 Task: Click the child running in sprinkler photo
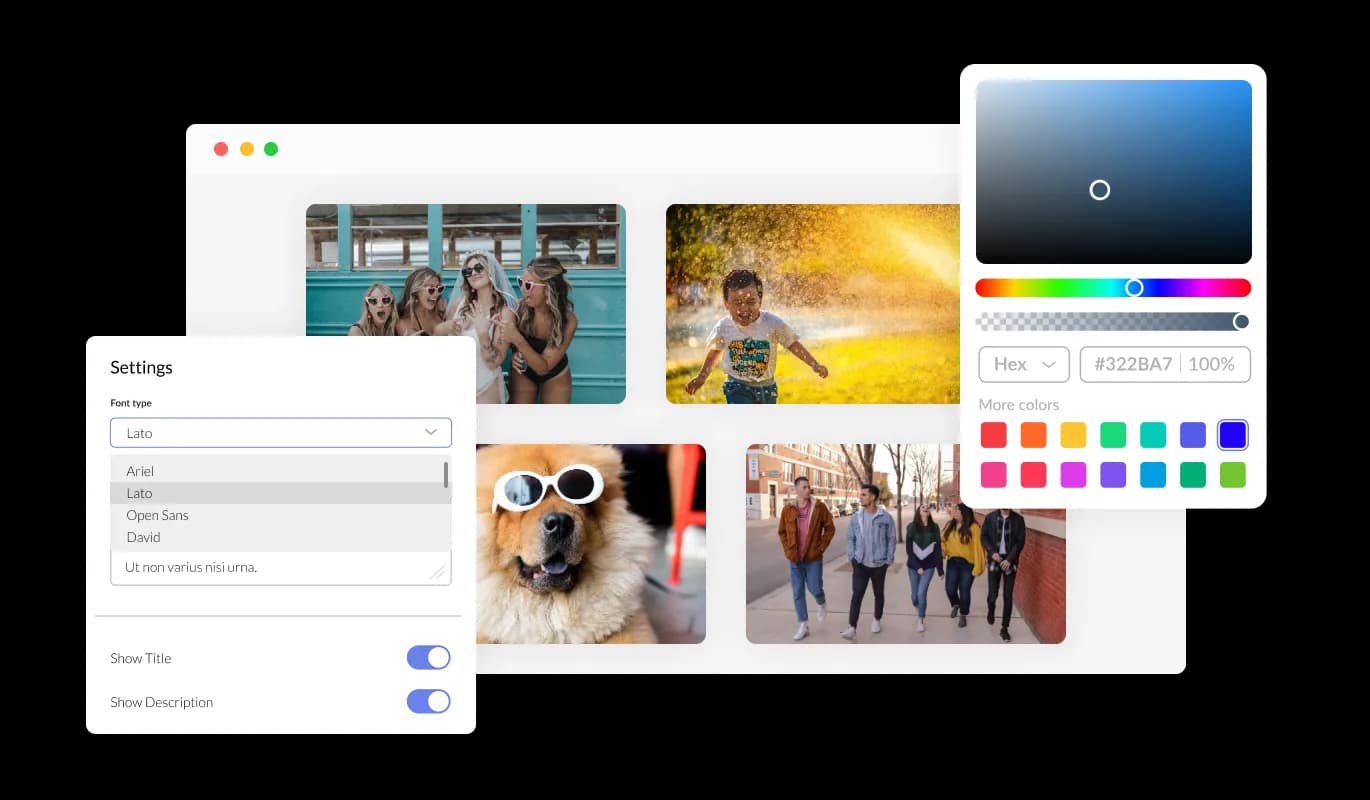(810, 304)
